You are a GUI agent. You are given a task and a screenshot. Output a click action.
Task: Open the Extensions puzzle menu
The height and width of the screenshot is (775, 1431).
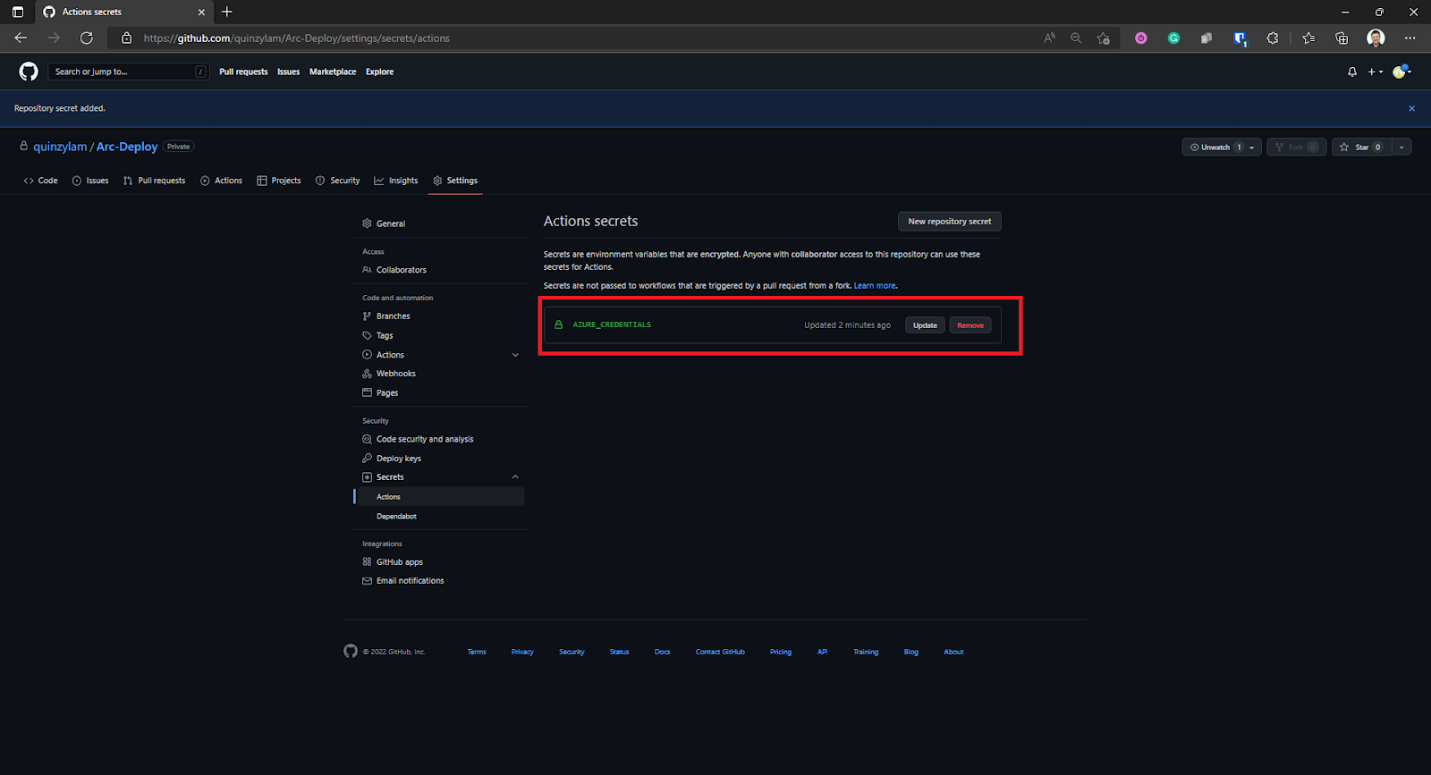tap(1273, 38)
